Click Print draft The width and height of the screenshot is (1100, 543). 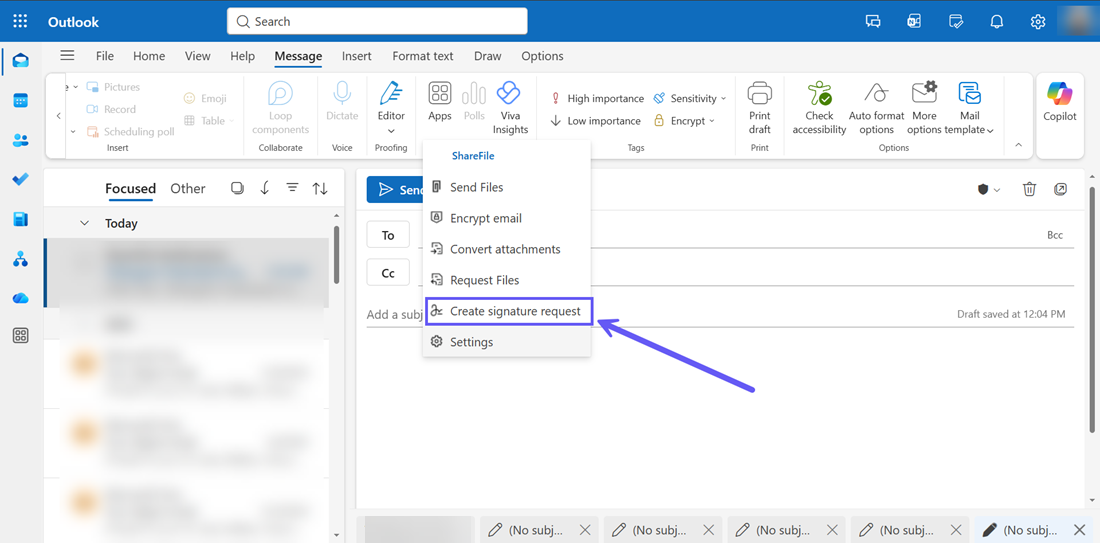point(759,109)
